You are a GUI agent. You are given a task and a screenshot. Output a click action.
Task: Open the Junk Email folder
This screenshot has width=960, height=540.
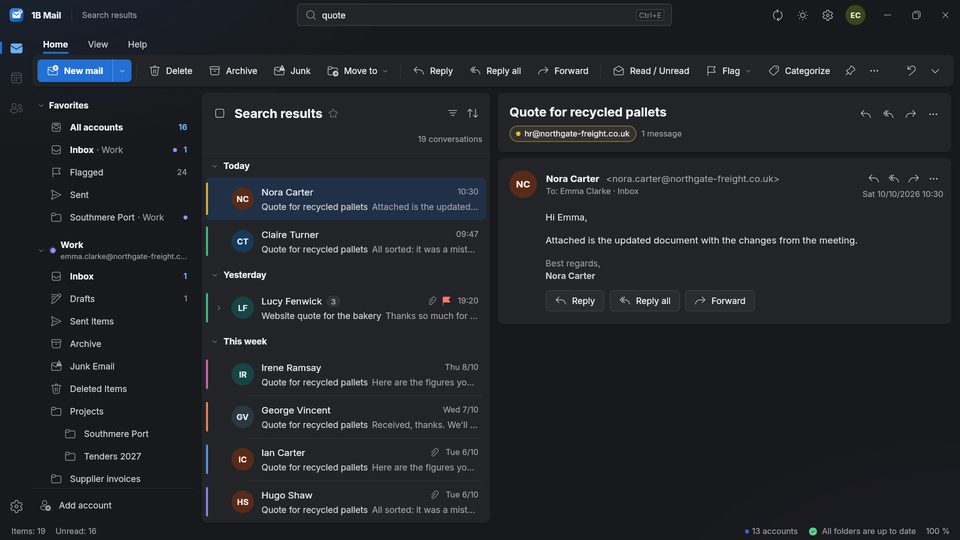point(117,366)
